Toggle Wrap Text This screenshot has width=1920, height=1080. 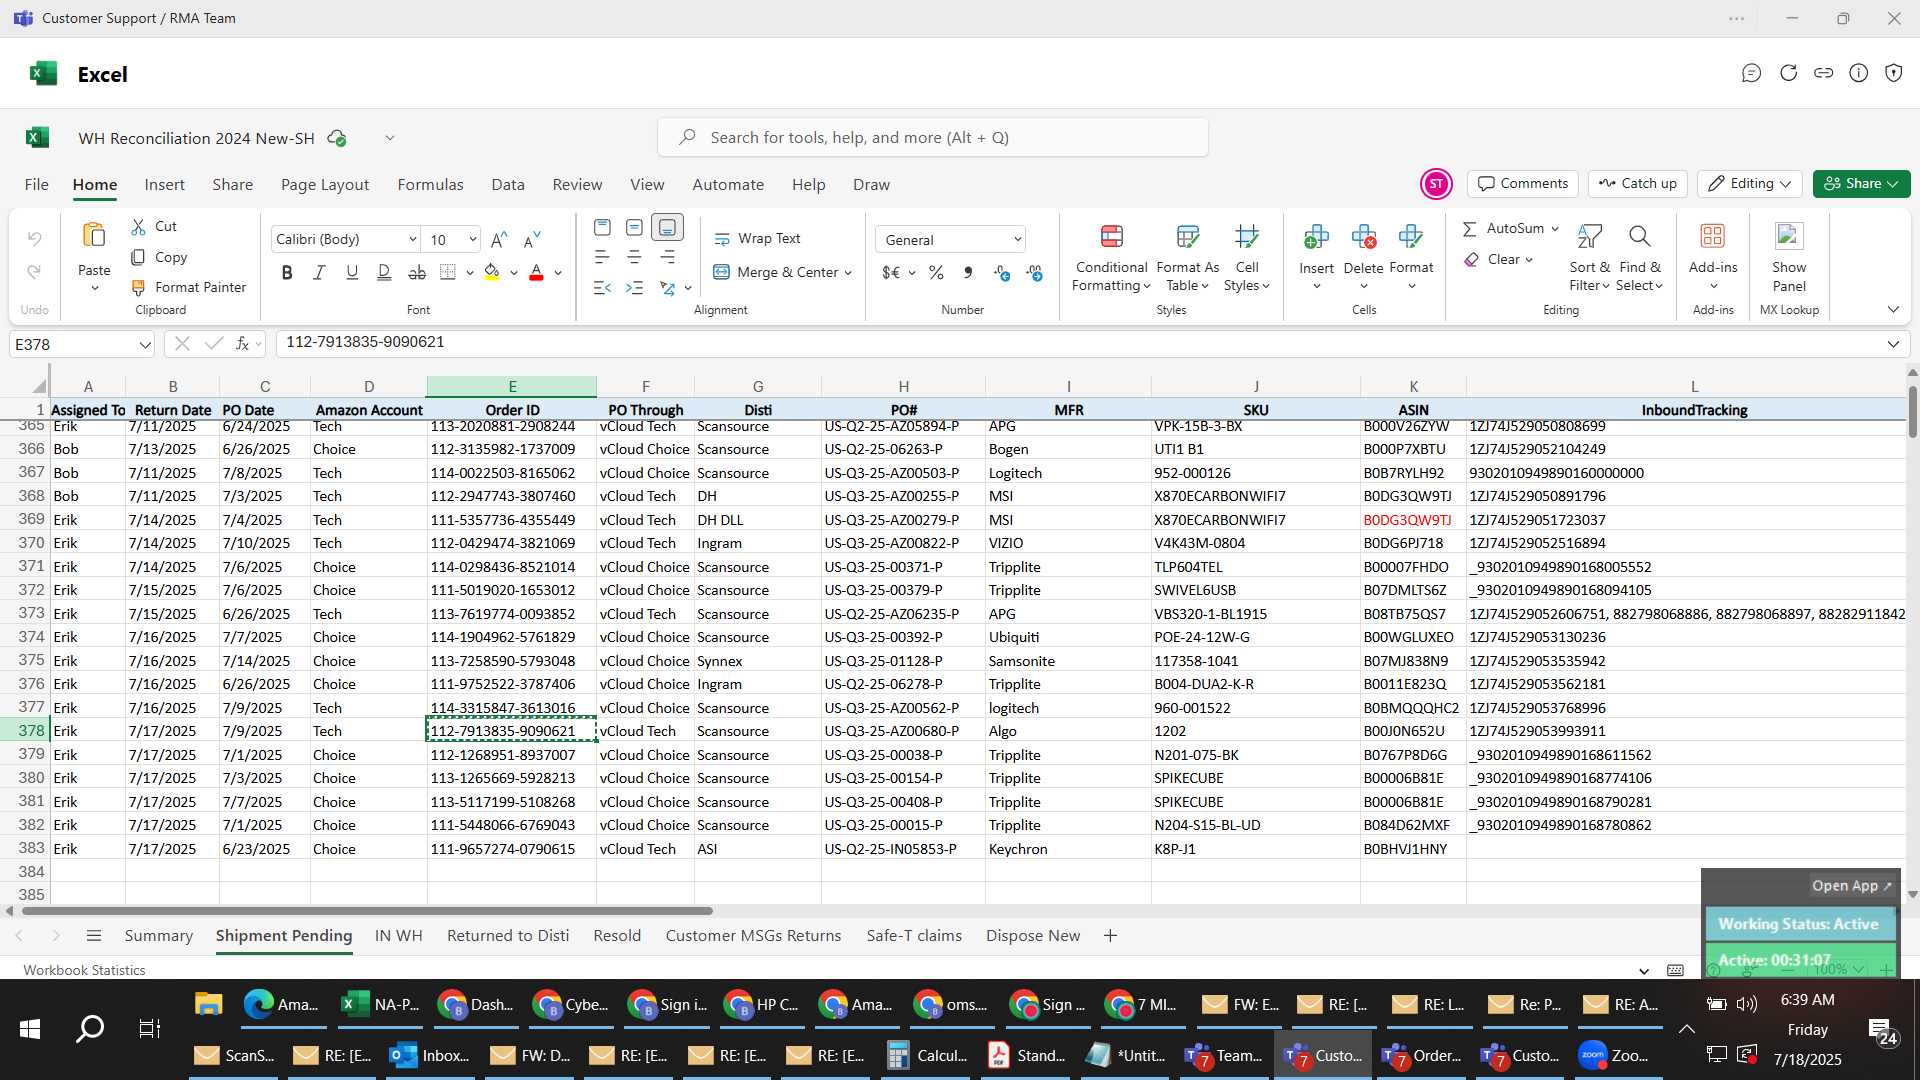757,239
